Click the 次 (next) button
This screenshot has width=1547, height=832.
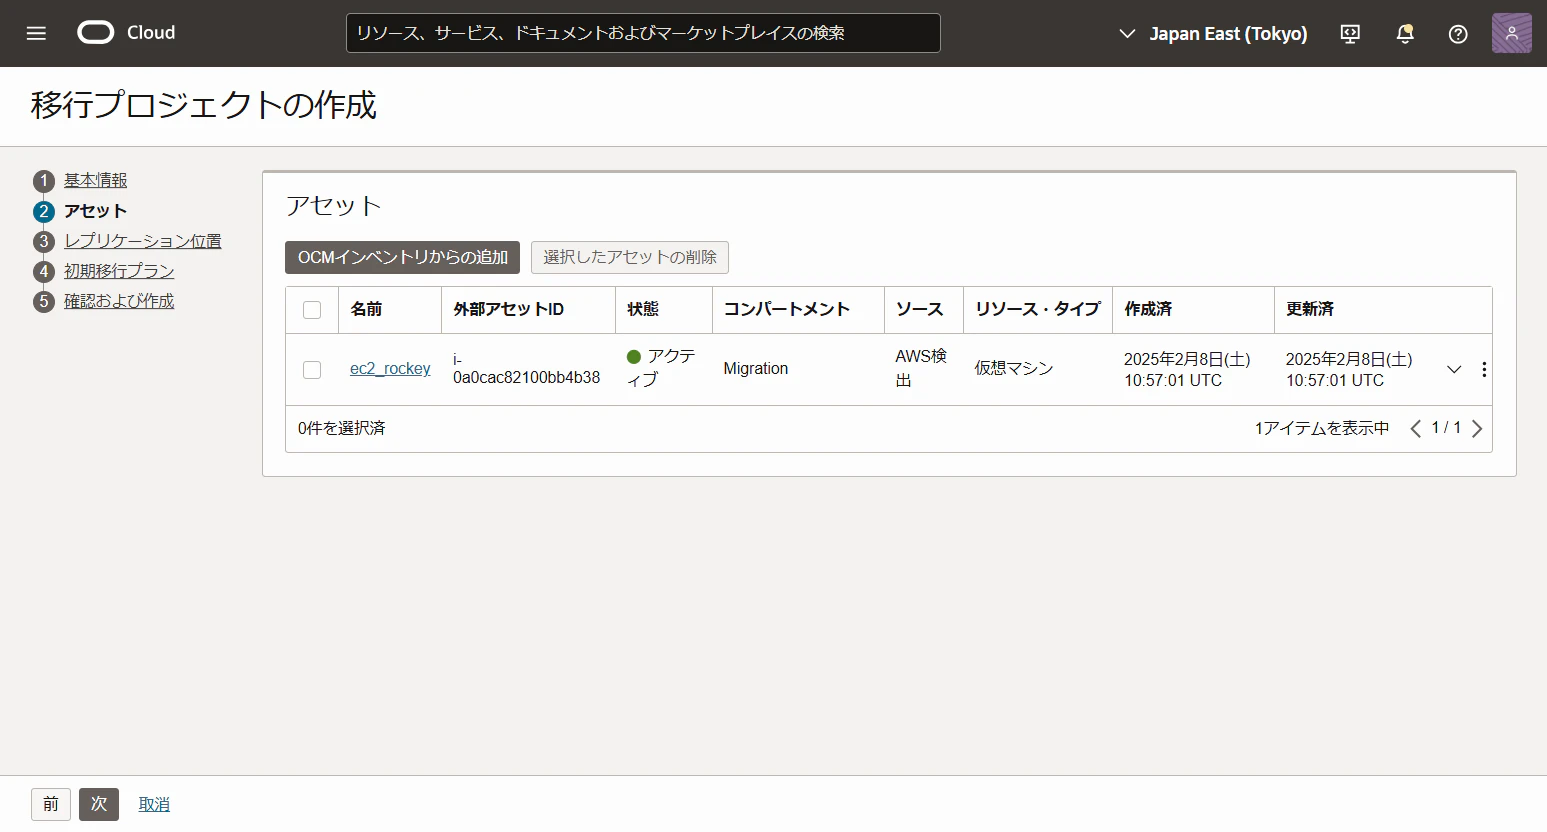click(x=99, y=804)
